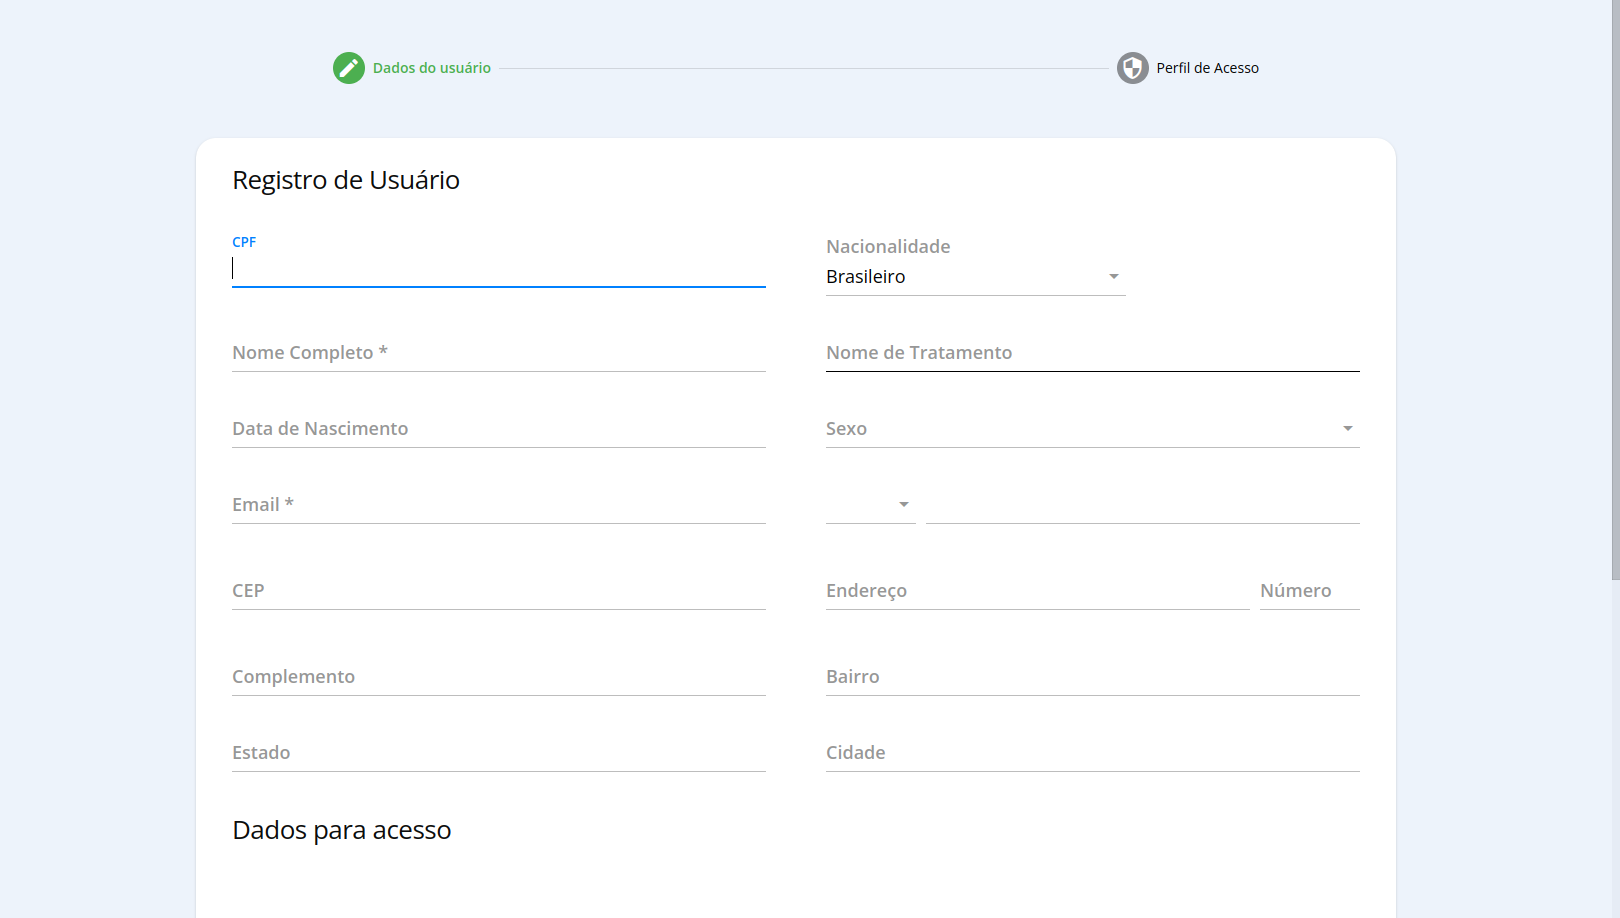Click the Nome Completo field

point(498,353)
